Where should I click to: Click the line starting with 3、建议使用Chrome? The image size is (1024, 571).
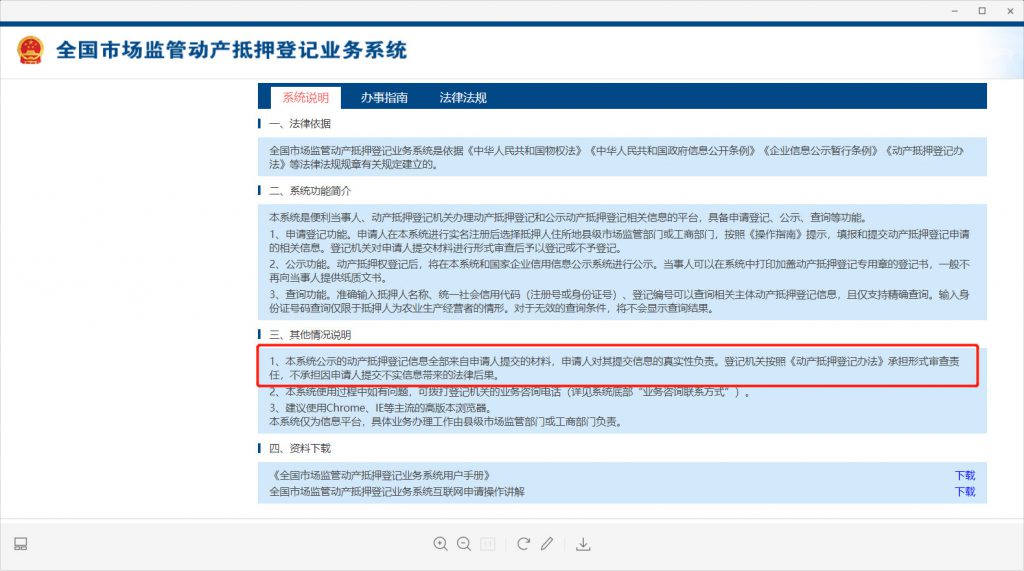pos(380,408)
